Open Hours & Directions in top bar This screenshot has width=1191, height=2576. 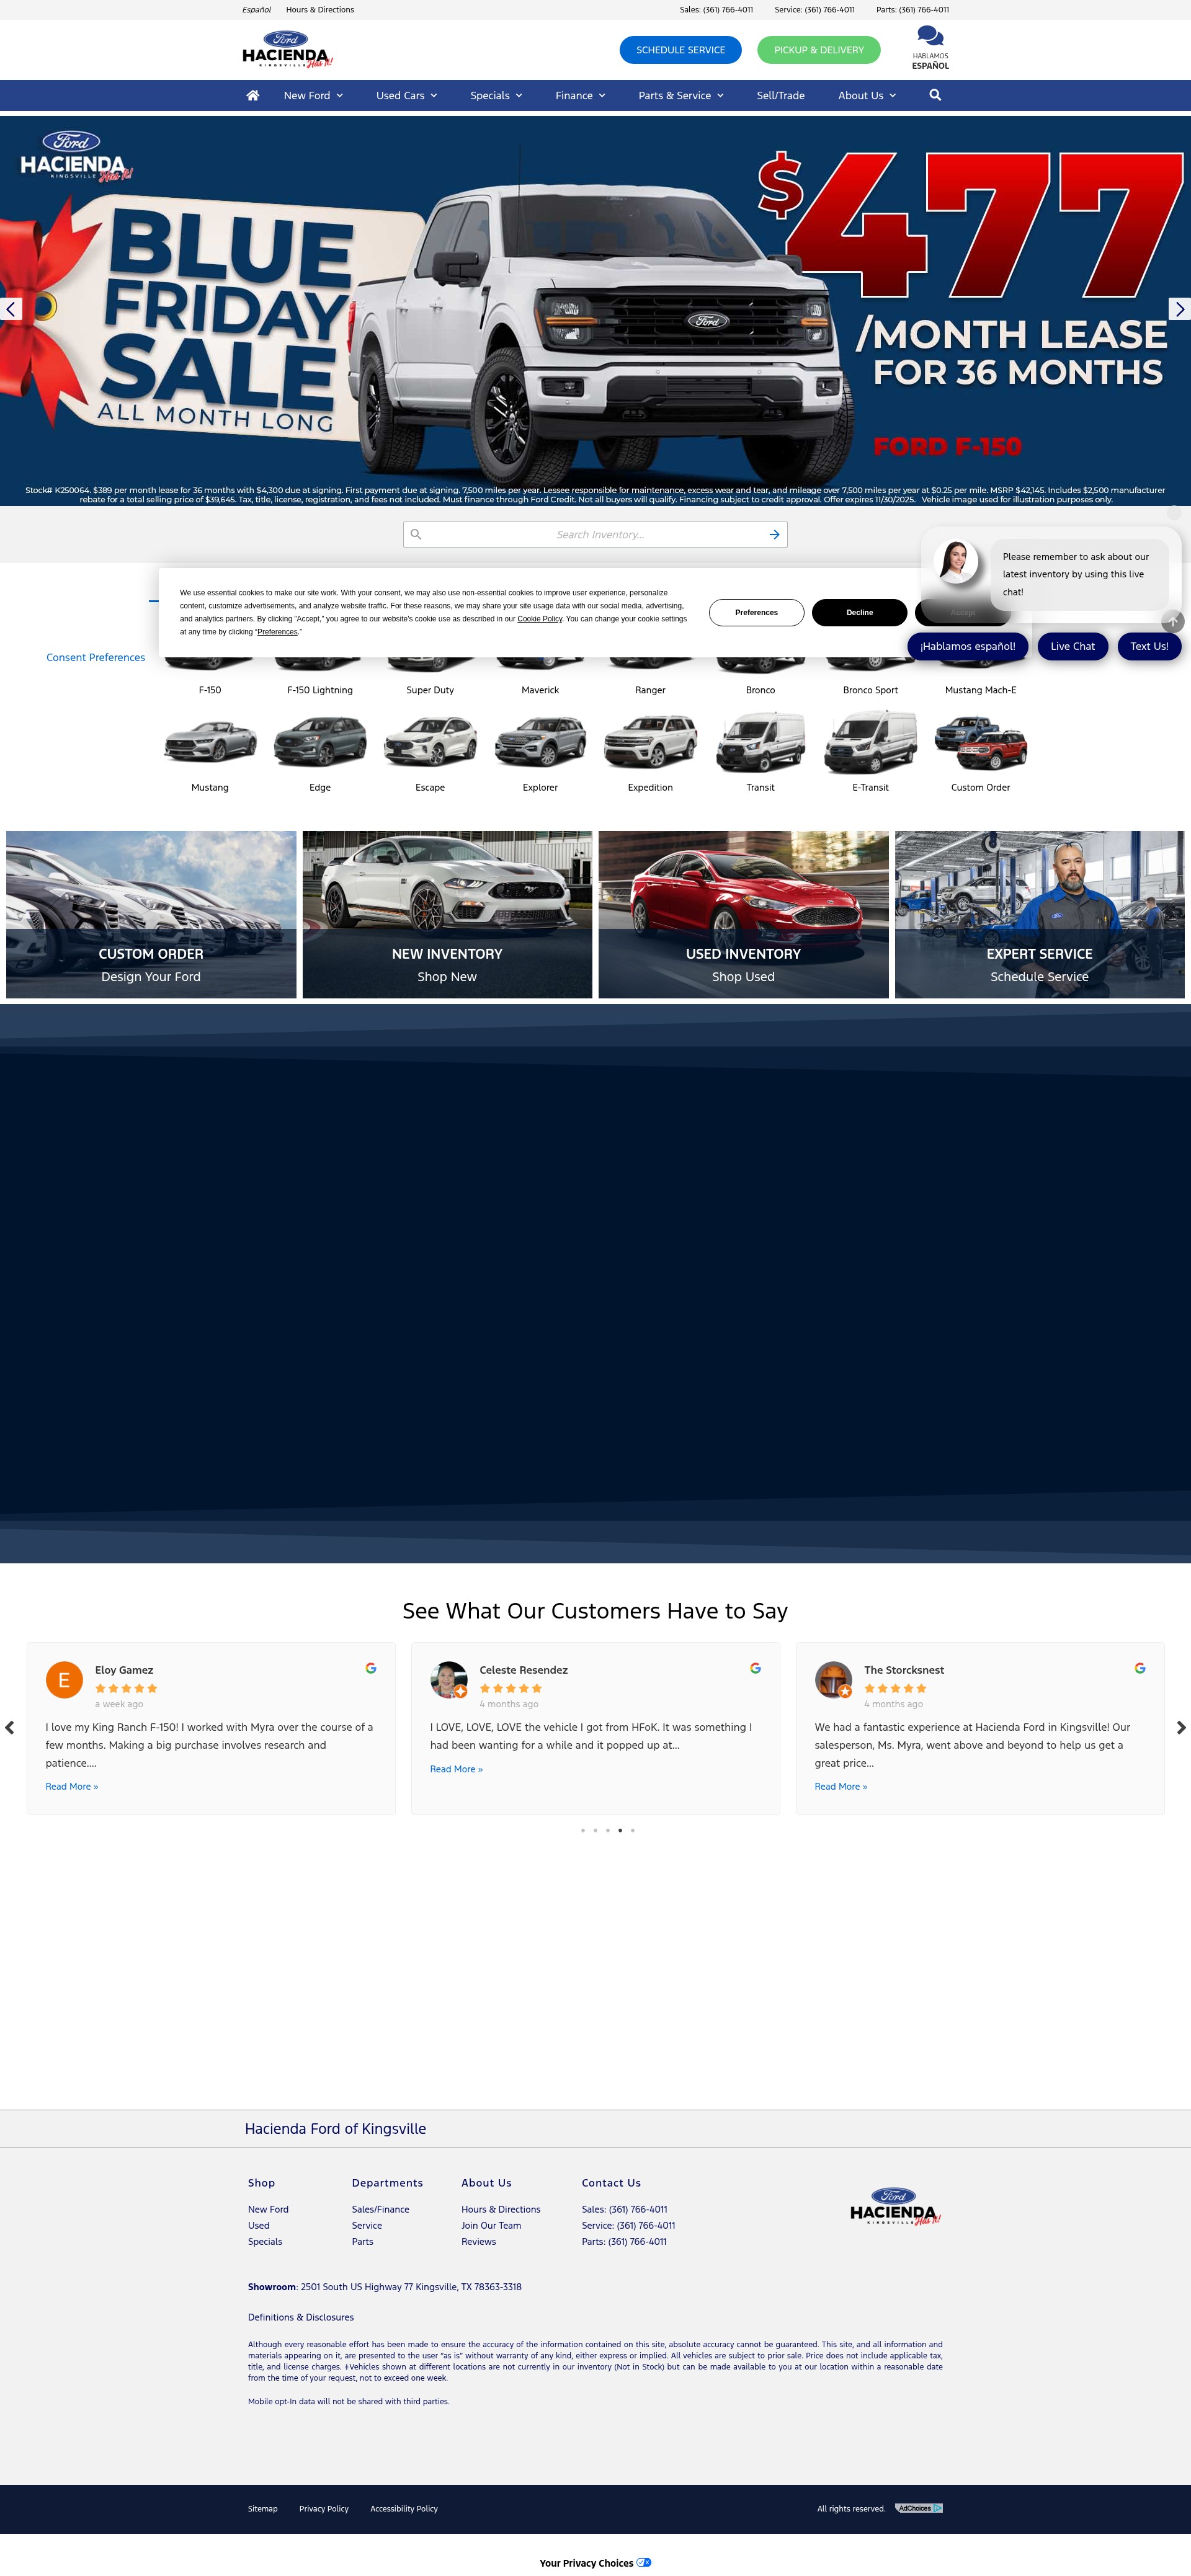point(320,10)
